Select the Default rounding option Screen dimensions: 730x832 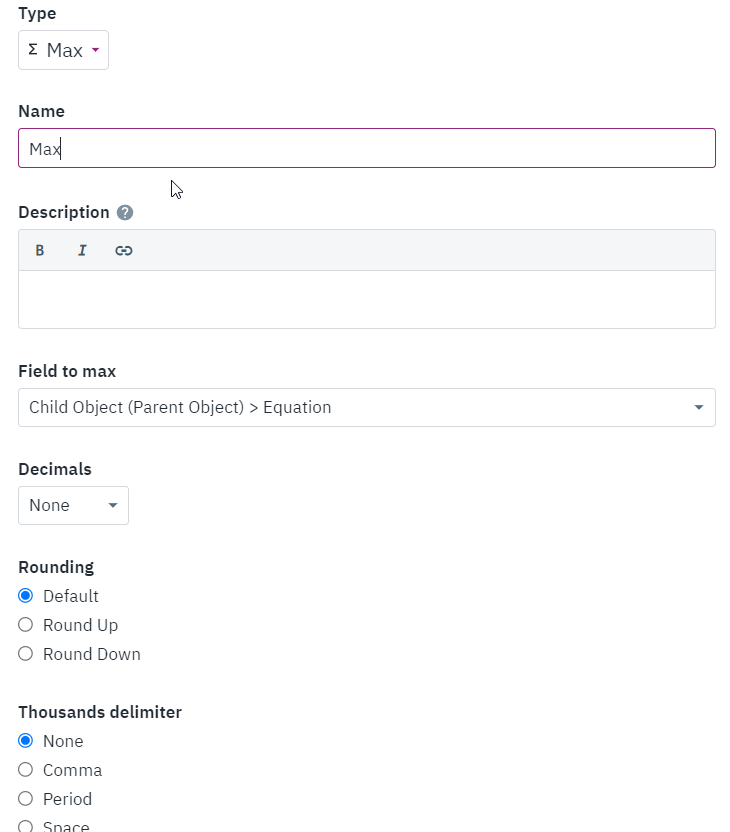tap(26, 596)
